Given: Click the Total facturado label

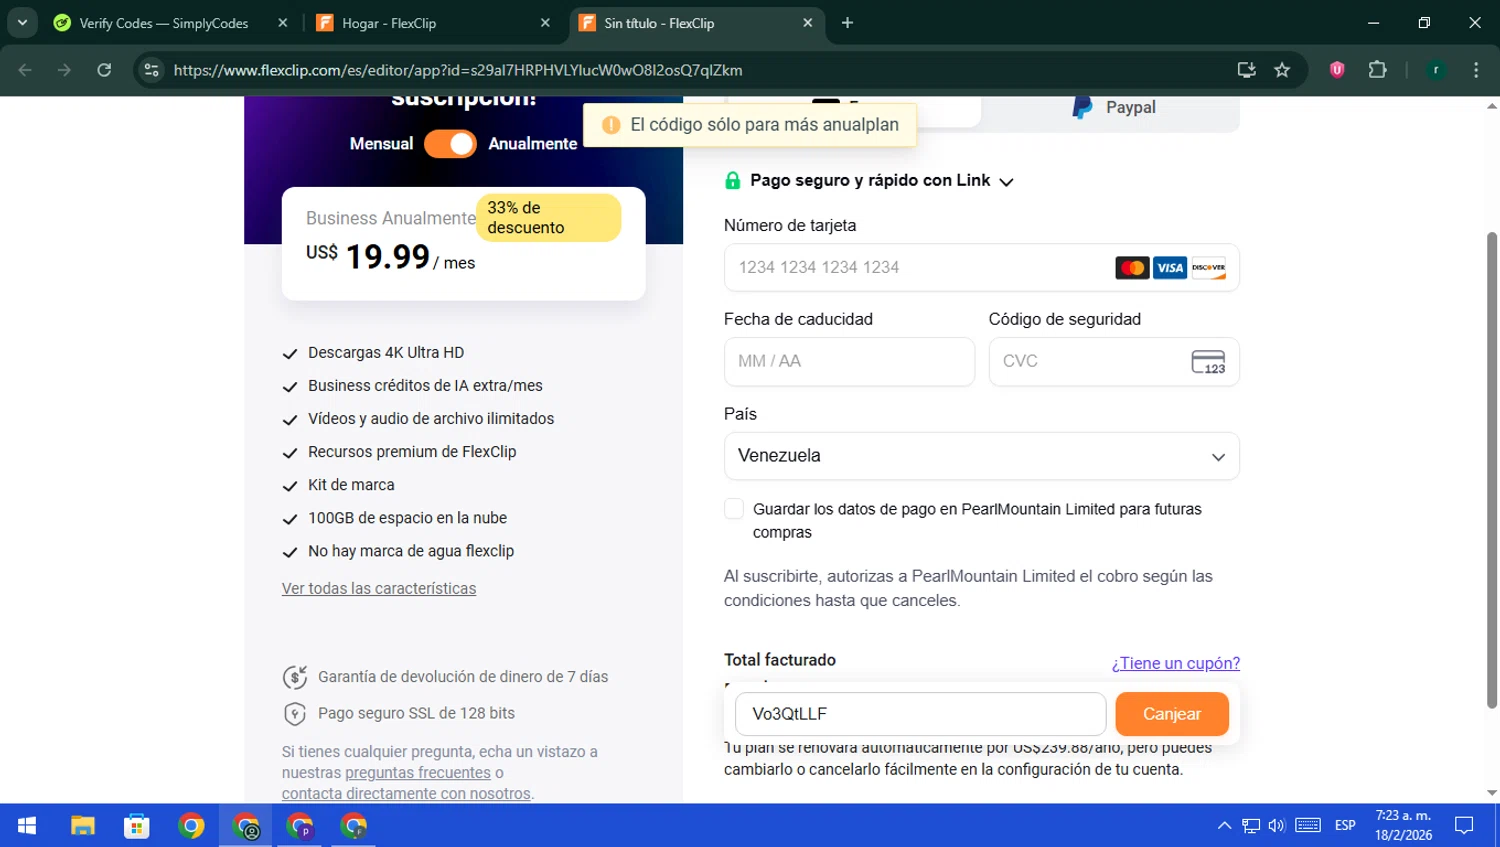Looking at the screenshot, I should pyautogui.click(x=780, y=660).
